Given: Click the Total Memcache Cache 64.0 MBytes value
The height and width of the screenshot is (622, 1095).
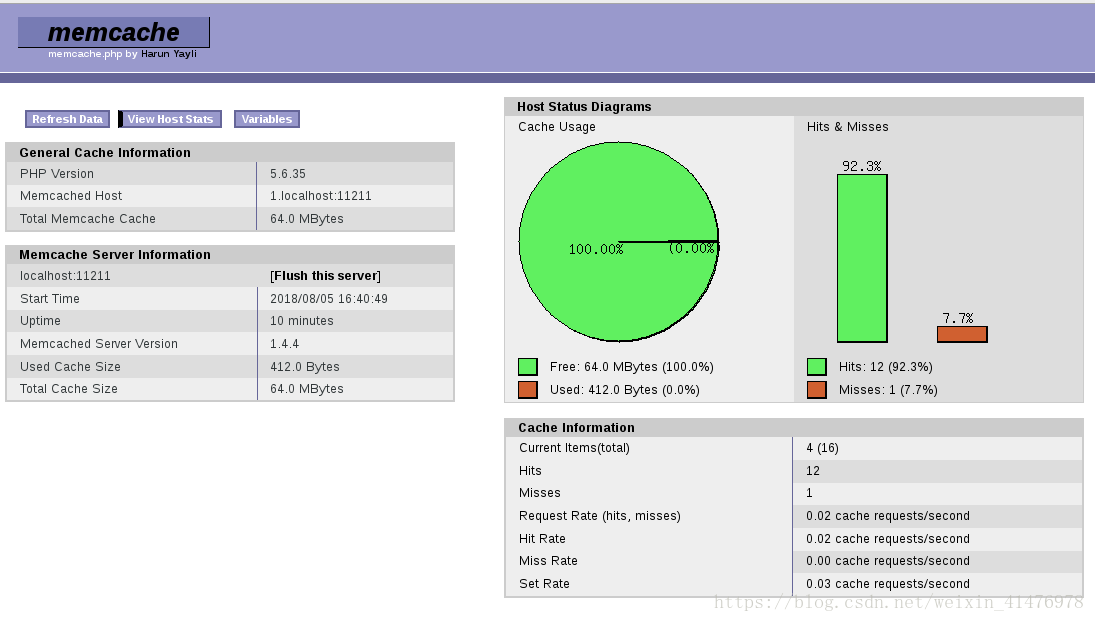Looking at the screenshot, I should click(307, 219).
